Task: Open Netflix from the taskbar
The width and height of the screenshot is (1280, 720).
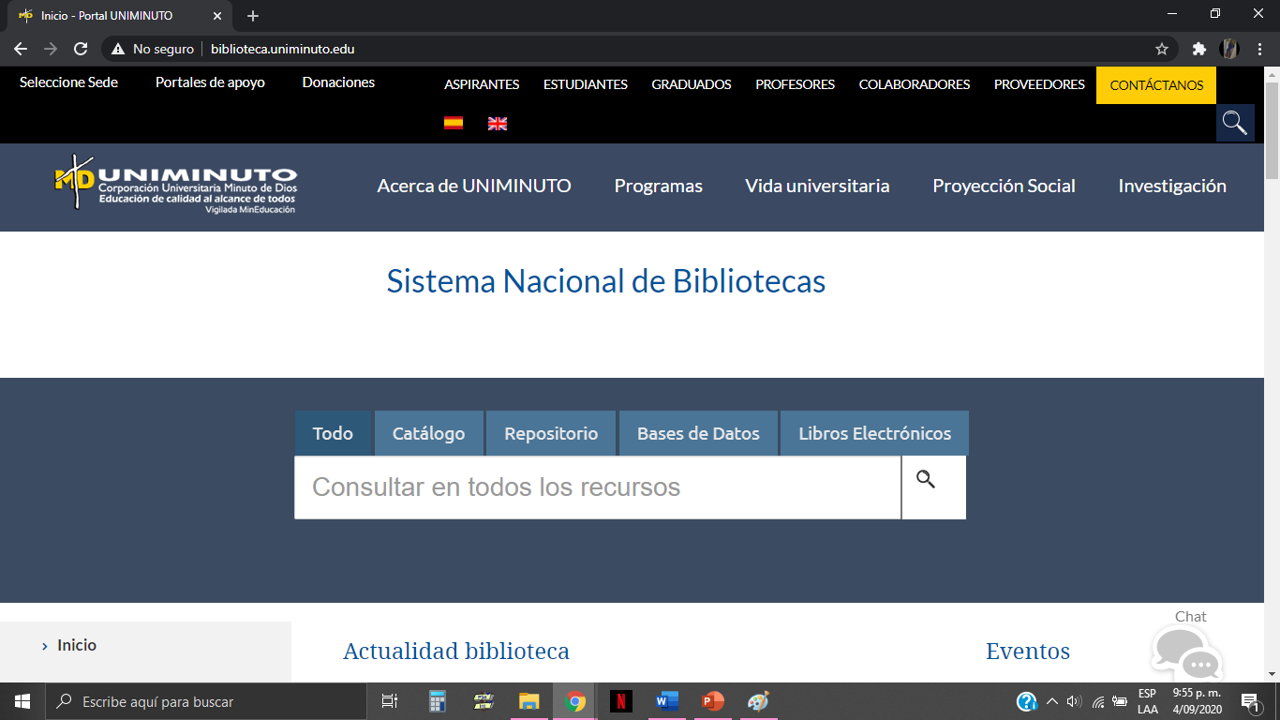Action: click(x=621, y=701)
